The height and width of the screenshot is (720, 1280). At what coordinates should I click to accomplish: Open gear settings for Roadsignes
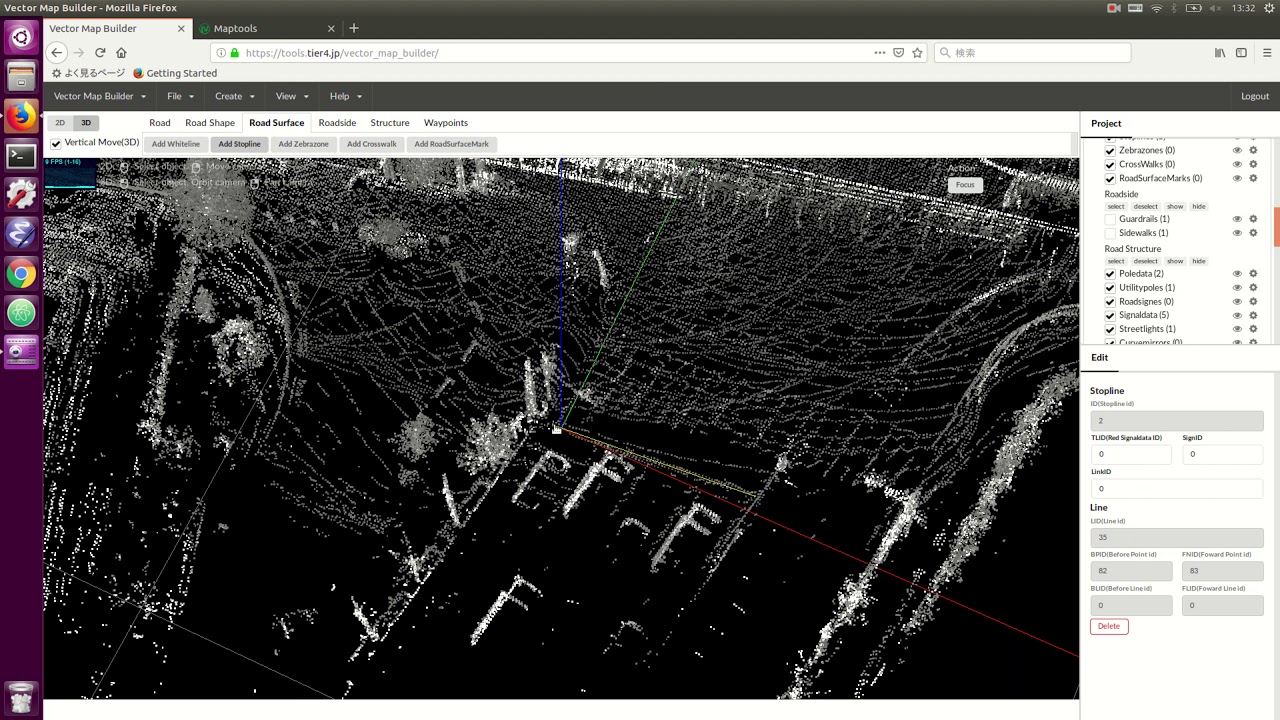click(1253, 302)
